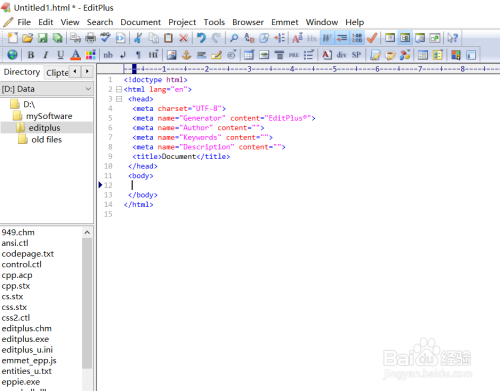The height and width of the screenshot is (391, 500).
Task: Select codepage.txt in file list
Action: [x=28, y=254]
